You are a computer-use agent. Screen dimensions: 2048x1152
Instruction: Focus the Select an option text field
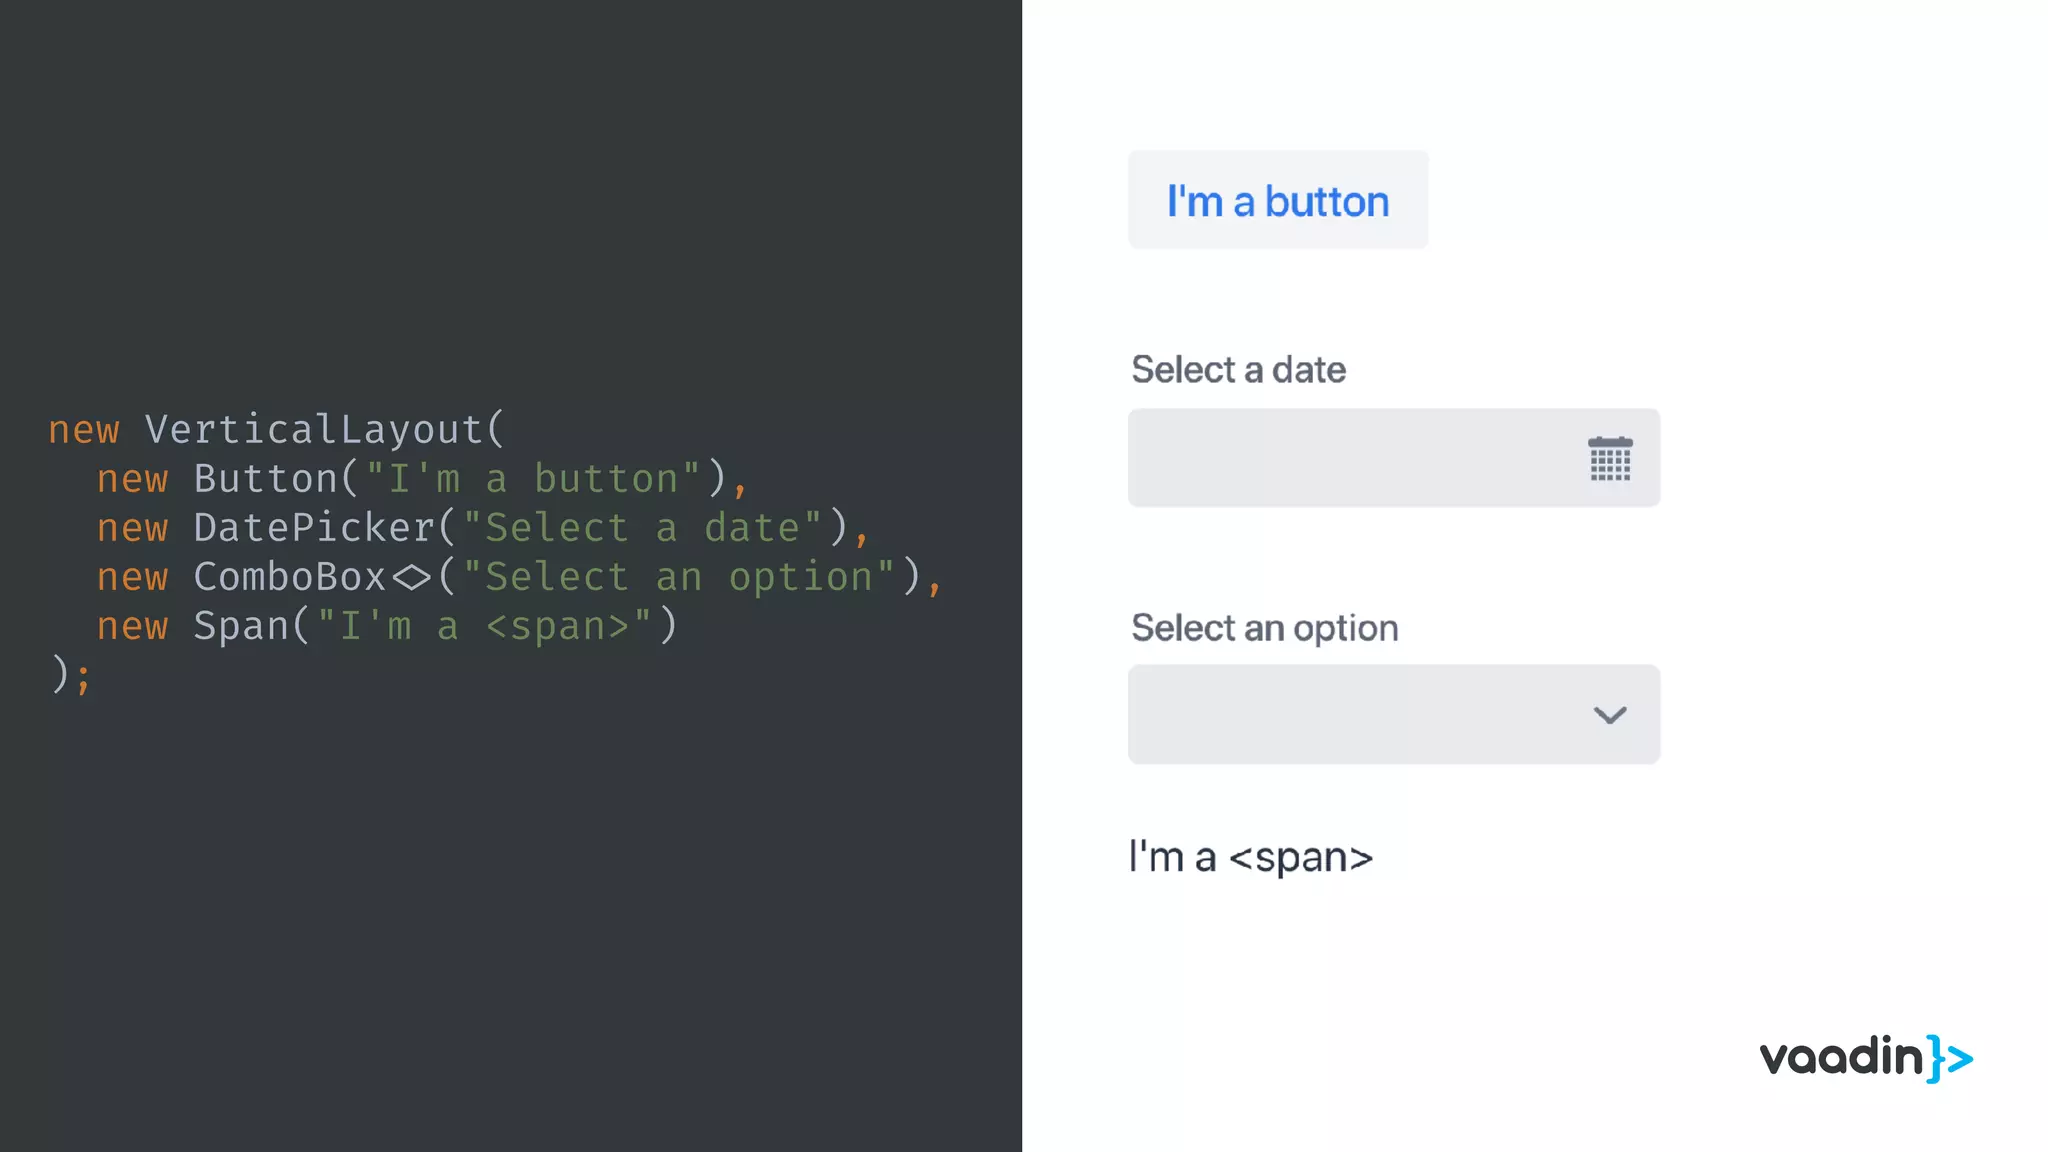click(x=1350, y=715)
